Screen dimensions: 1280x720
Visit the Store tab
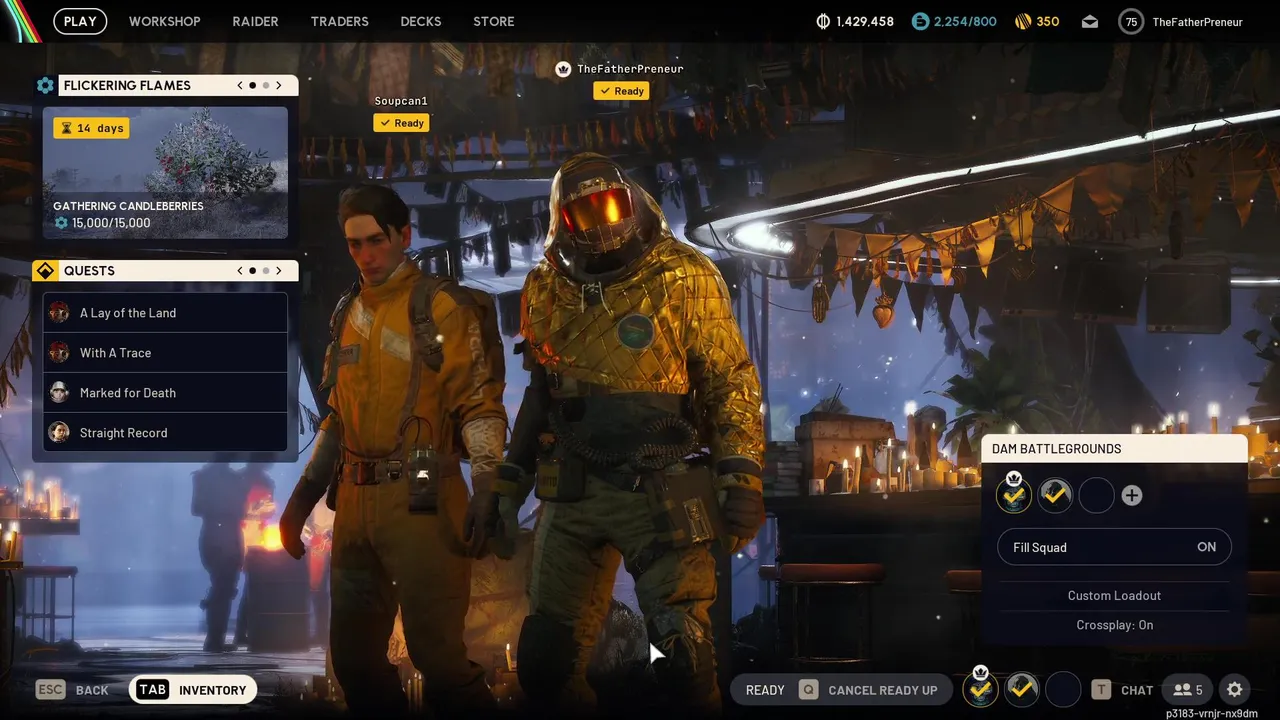[x=494, y=21]
